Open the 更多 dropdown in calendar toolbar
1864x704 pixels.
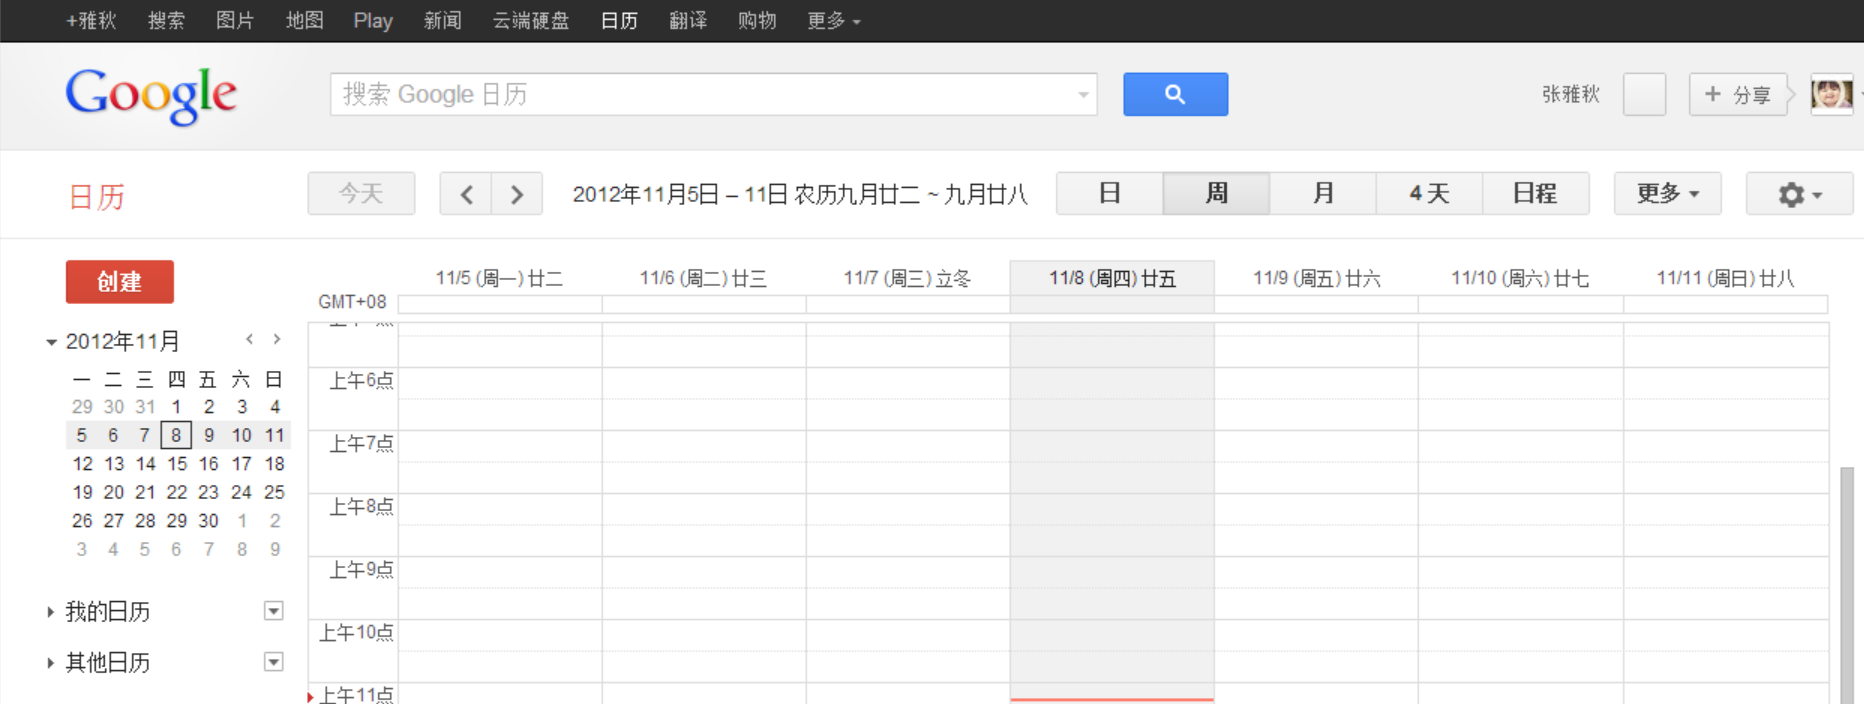pyautogui.click(x=1668, y=194)
